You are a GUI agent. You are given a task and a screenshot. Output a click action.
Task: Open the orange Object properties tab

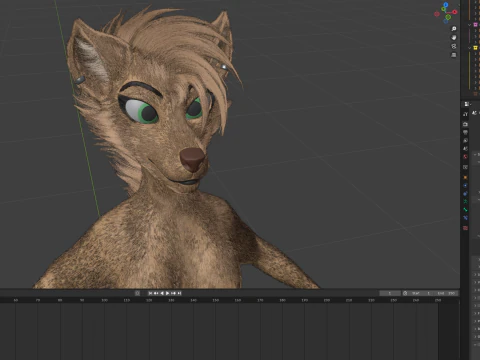[x=465, y=177]
